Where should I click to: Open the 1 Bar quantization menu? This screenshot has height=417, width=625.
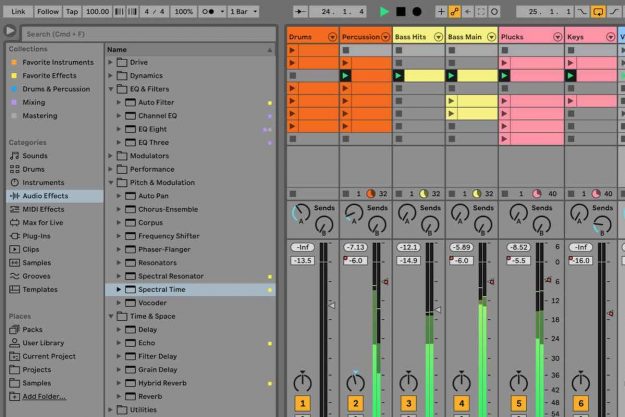click(243, 12)
